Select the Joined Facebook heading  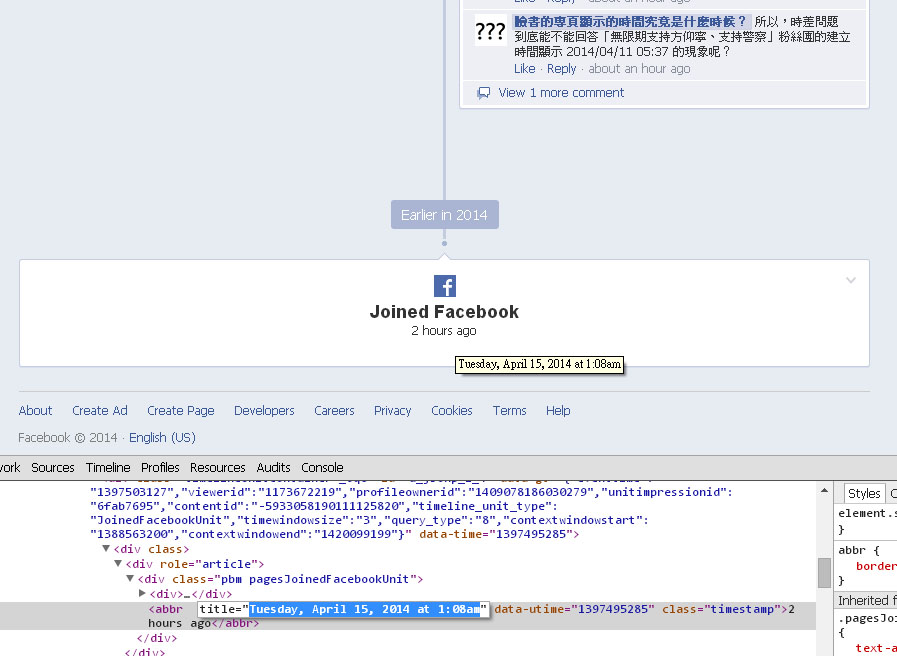click(444, 312)
